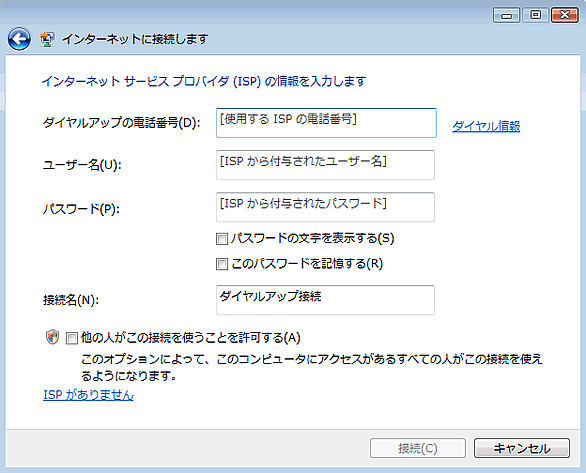Enable パスワードの文字を表示する checkbox

[222, 239]
